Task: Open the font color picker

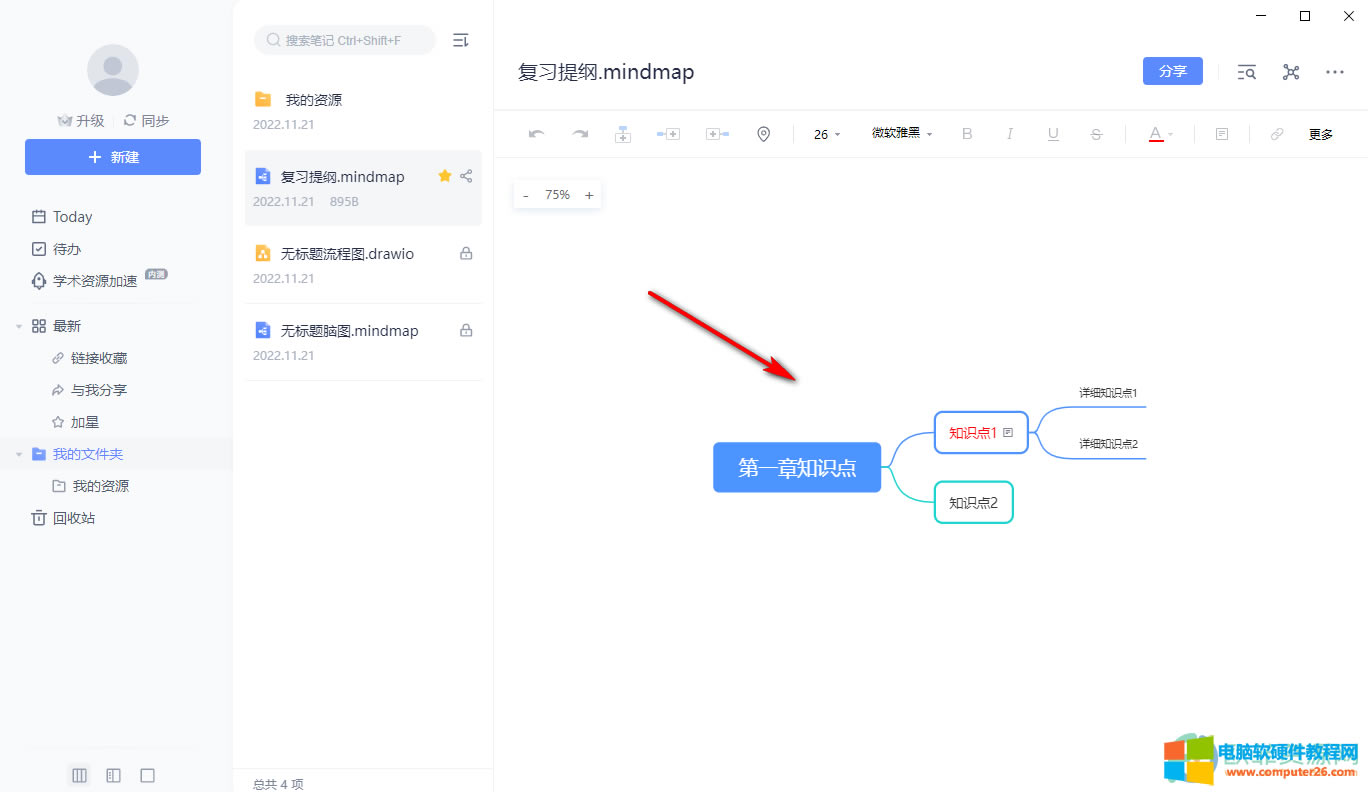Action: click(1158, 134)
